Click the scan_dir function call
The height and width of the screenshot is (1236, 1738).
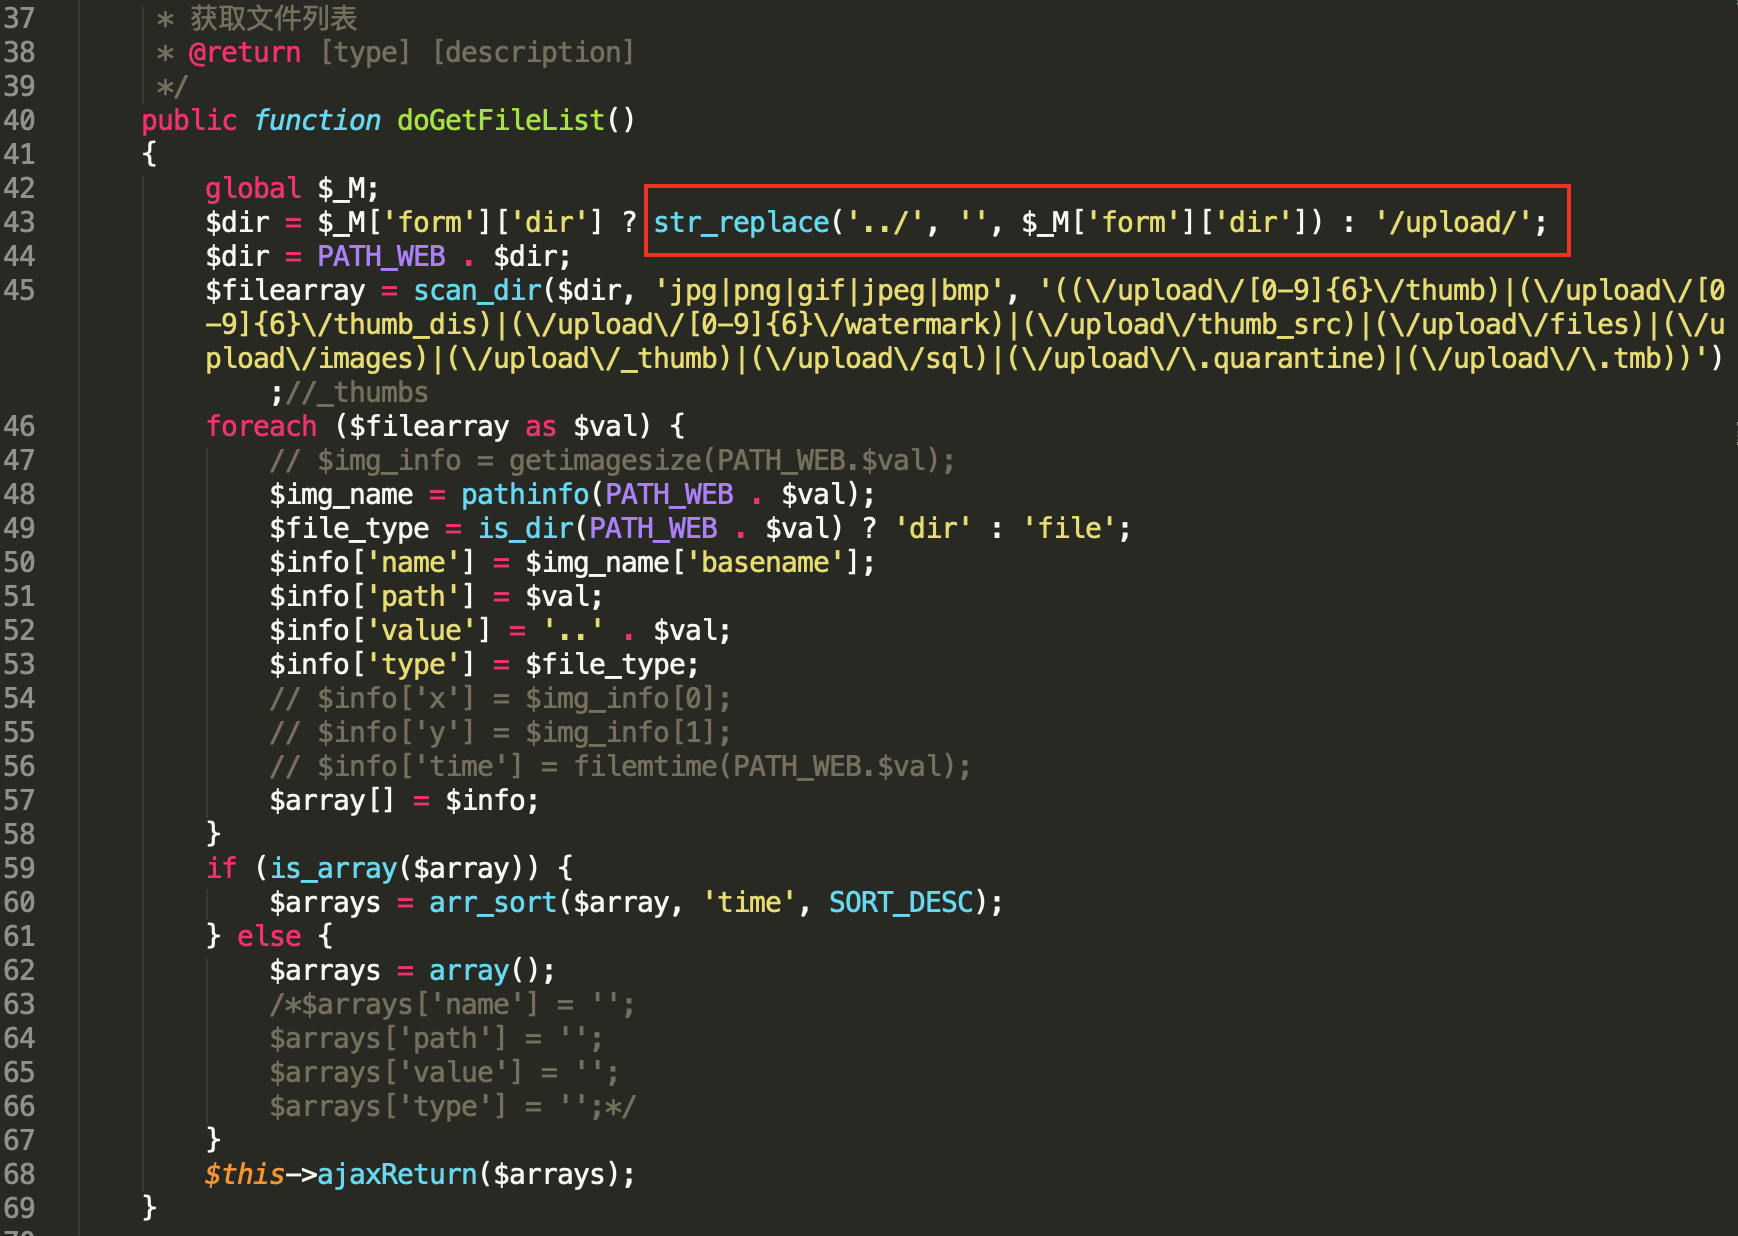(x=477, y=290)
